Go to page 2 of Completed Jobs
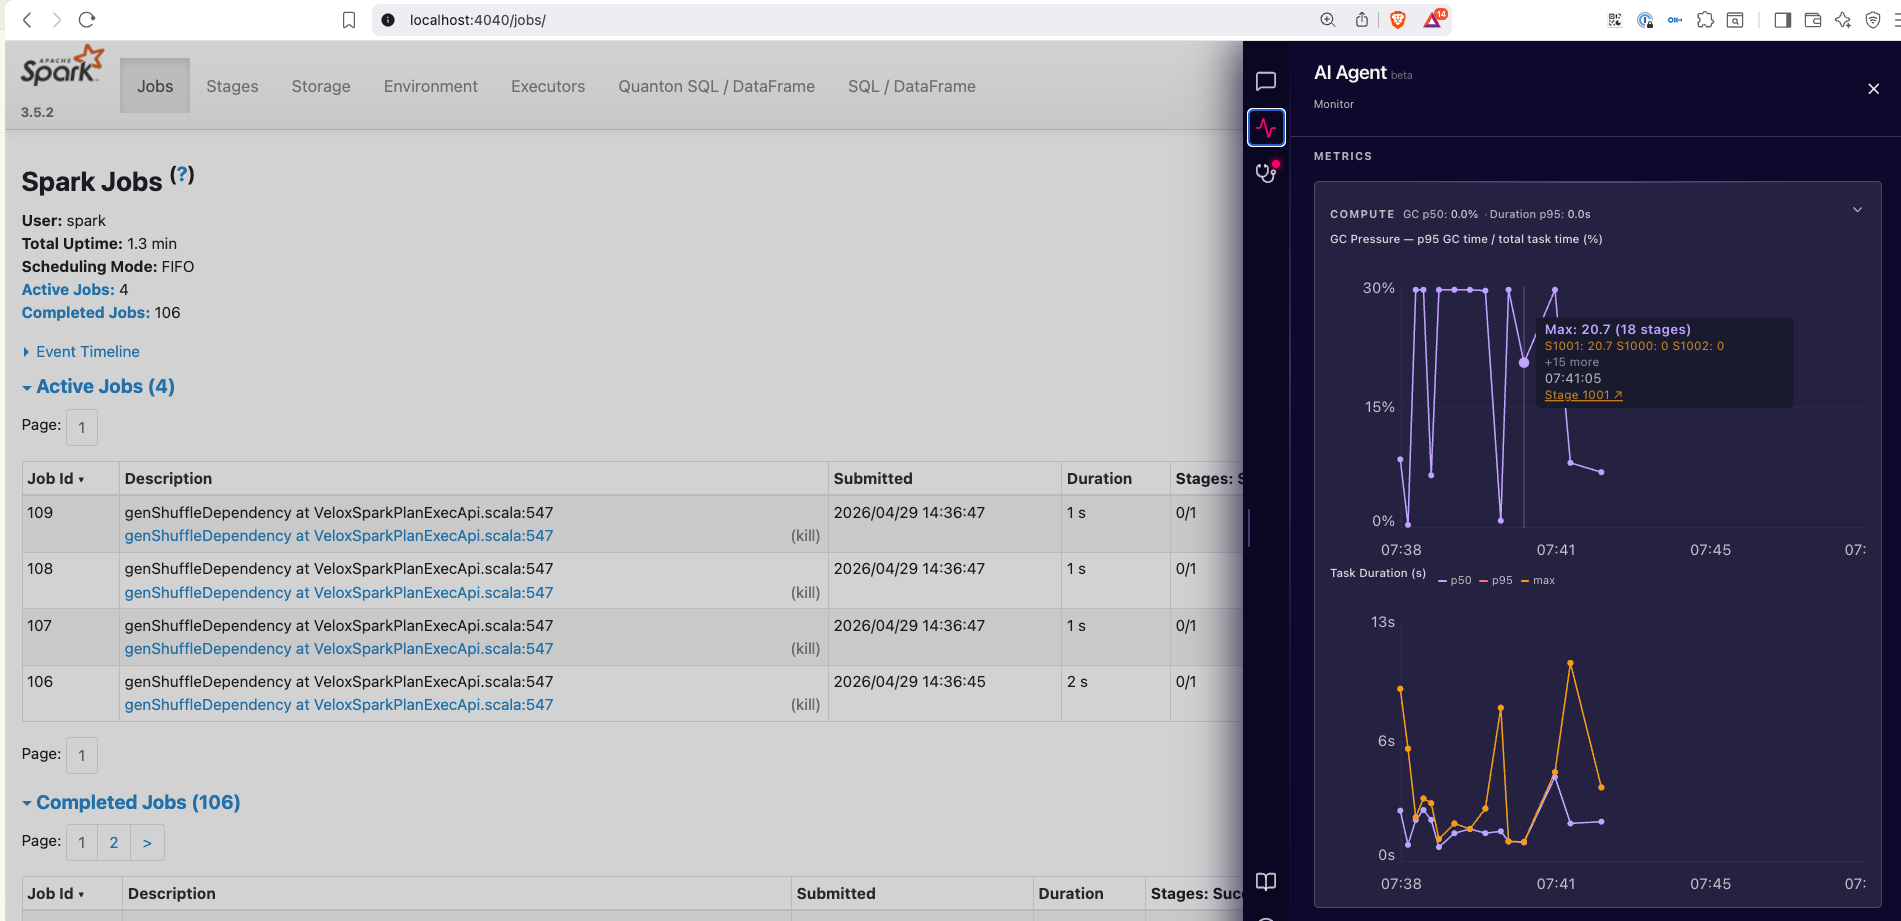 tap(114, 843)
